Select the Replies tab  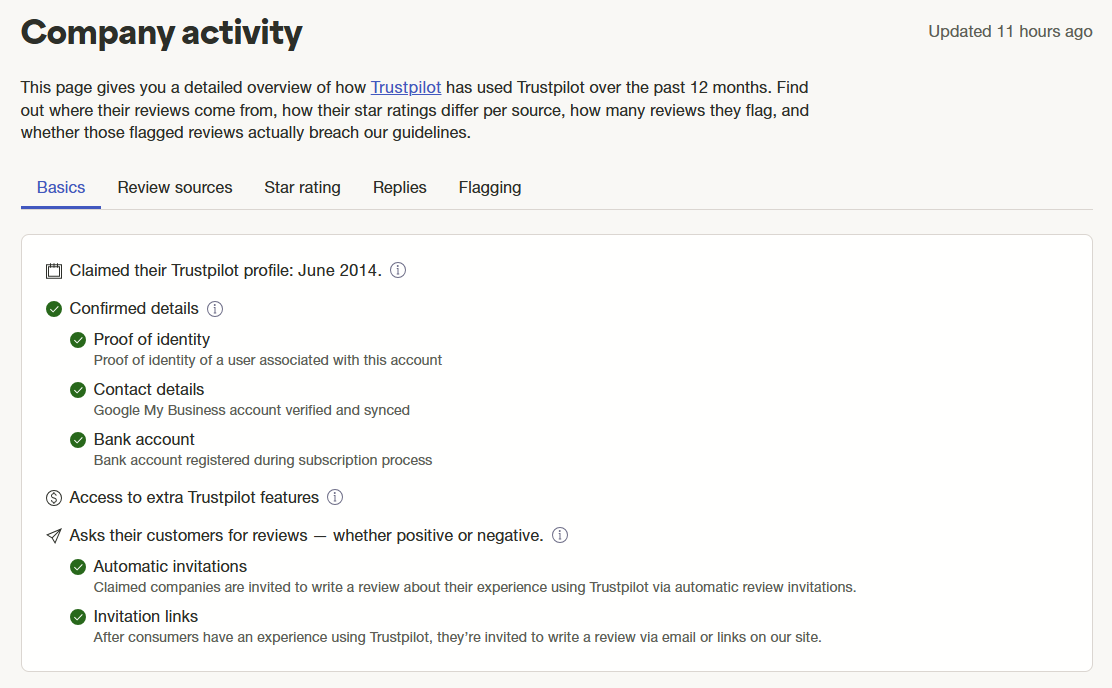[x=399, y=187]
